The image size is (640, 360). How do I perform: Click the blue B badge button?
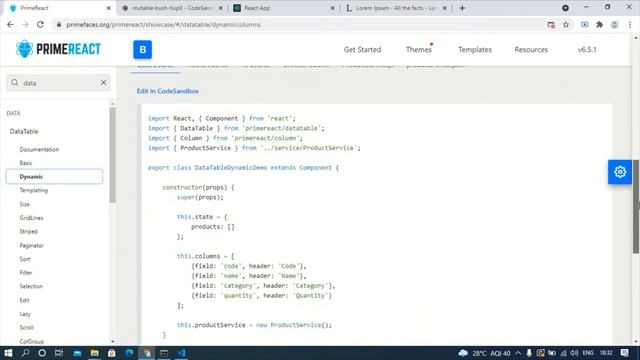click(142, 49)
